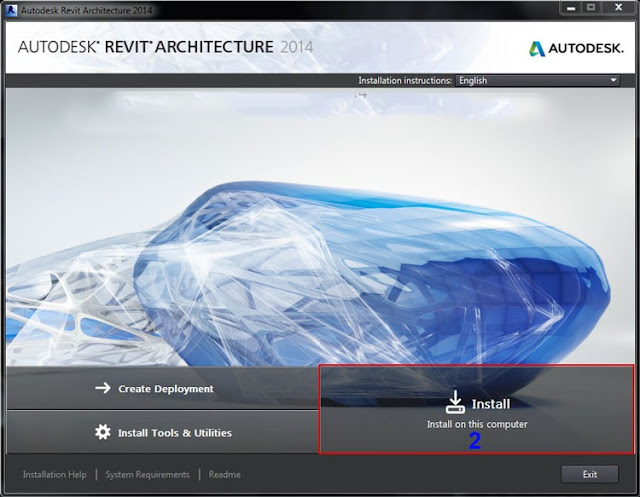Click the Installation instructions label

(x=405, y=80)
